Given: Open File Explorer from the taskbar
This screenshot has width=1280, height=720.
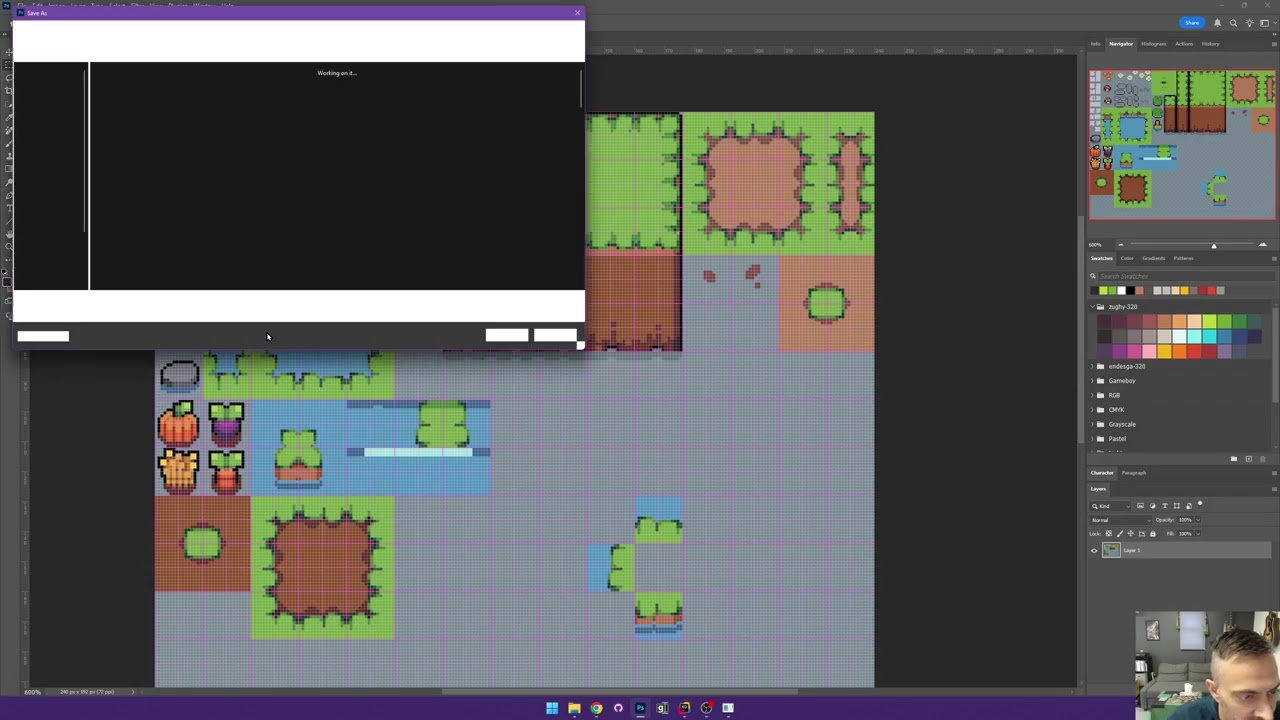Looking at the screenshot, I should [574, 708].
